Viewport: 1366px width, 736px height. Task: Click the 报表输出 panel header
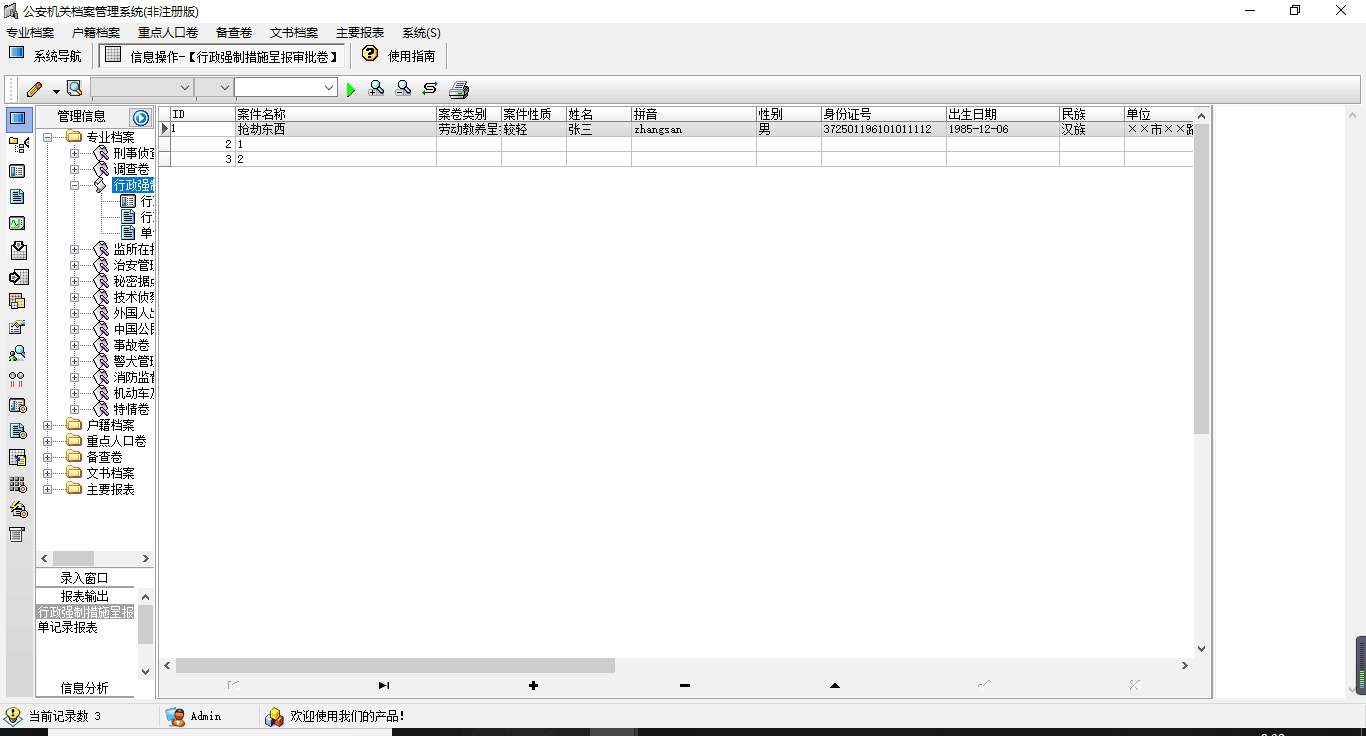(84, 596)
